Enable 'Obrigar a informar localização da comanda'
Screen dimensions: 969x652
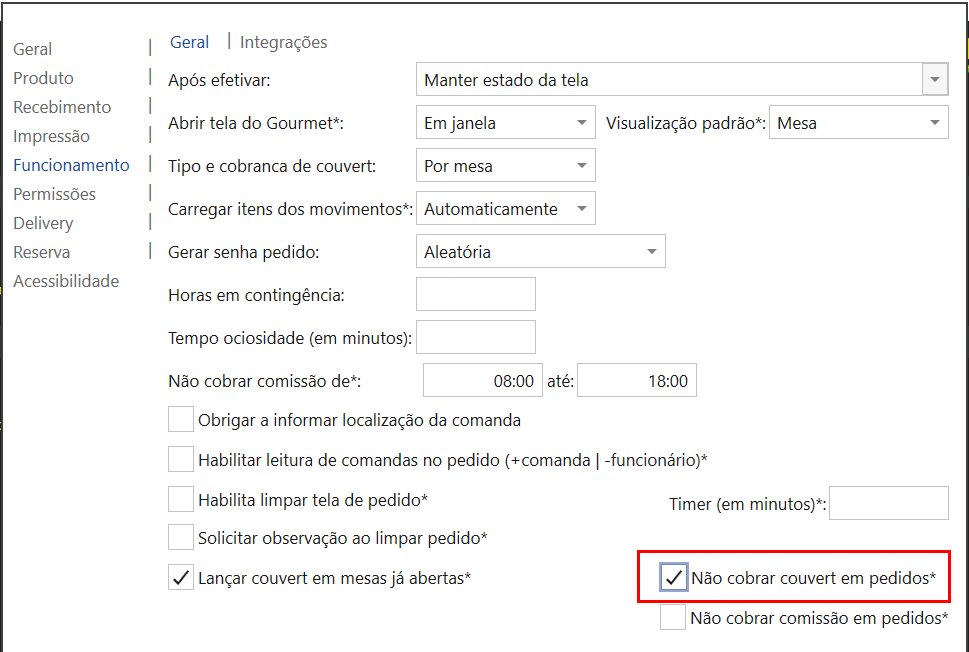tap(181, 420)
